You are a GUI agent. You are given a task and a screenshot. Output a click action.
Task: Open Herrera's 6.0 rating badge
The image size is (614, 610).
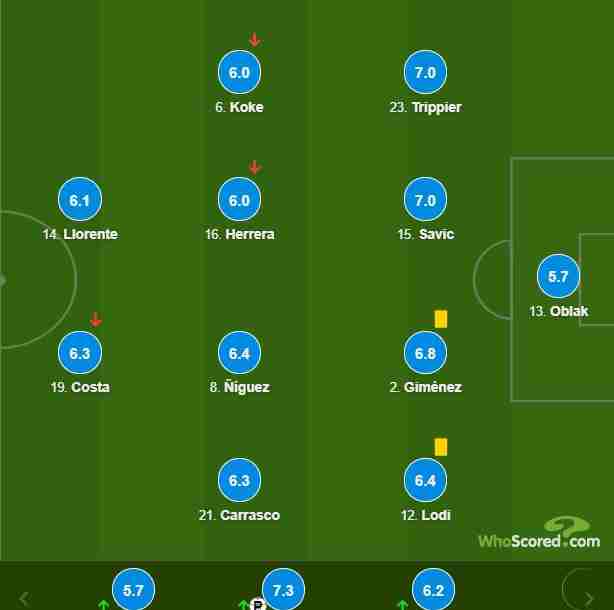(x=239, y=199)
